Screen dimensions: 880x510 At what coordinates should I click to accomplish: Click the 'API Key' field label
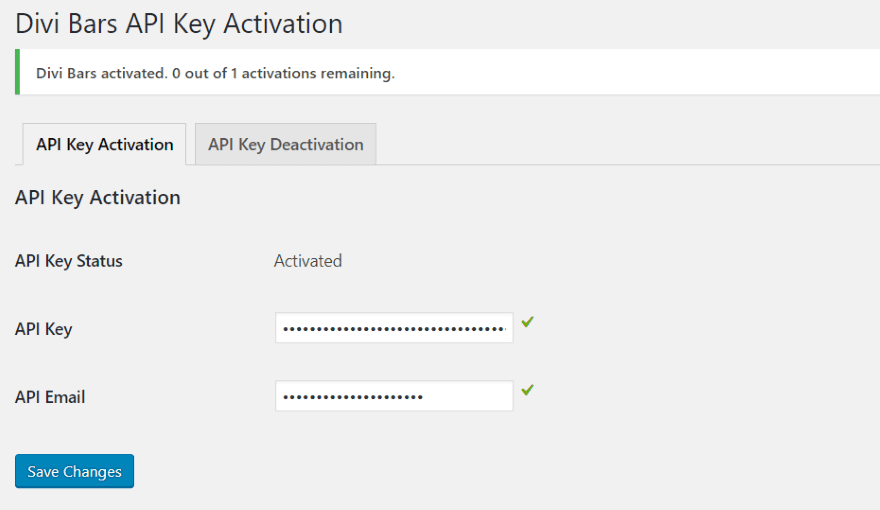click(x=44, y=329)
